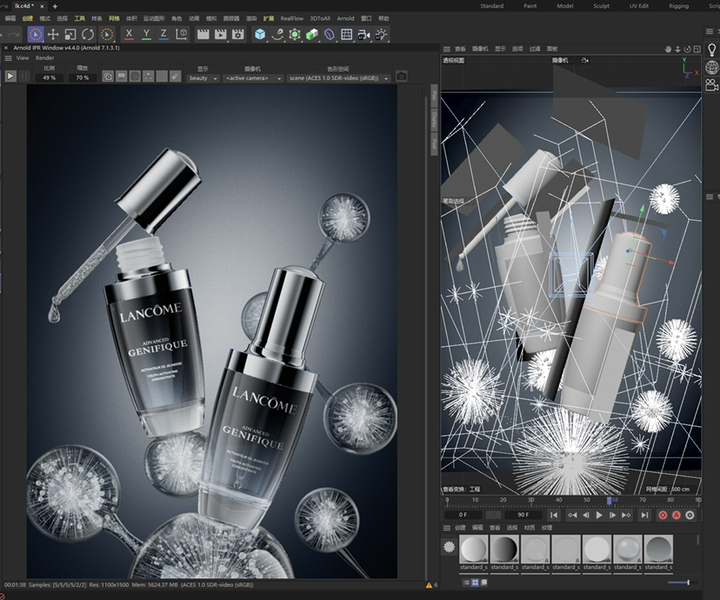Switch to the UV Edit layout tab

coord(639,6)
